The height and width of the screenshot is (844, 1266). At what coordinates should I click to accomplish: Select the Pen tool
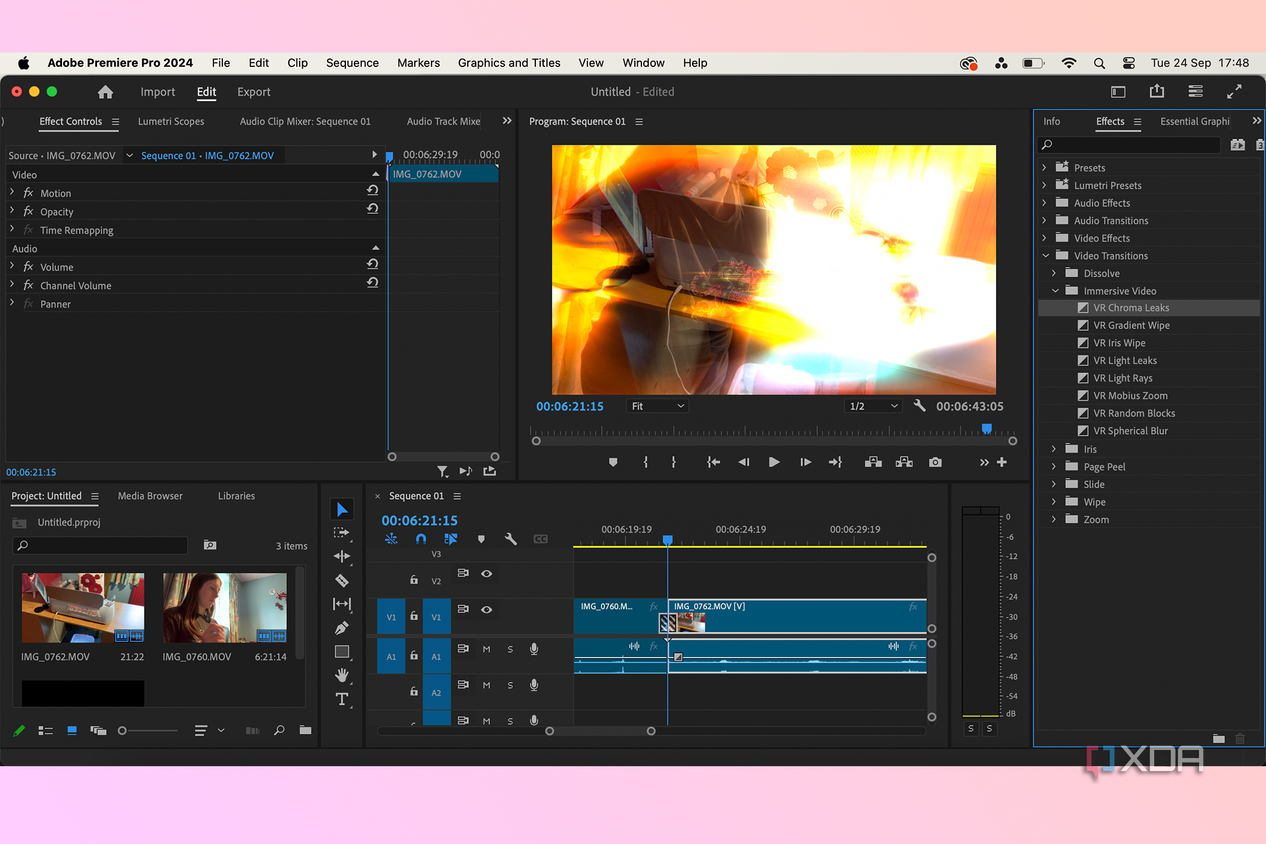342,628
